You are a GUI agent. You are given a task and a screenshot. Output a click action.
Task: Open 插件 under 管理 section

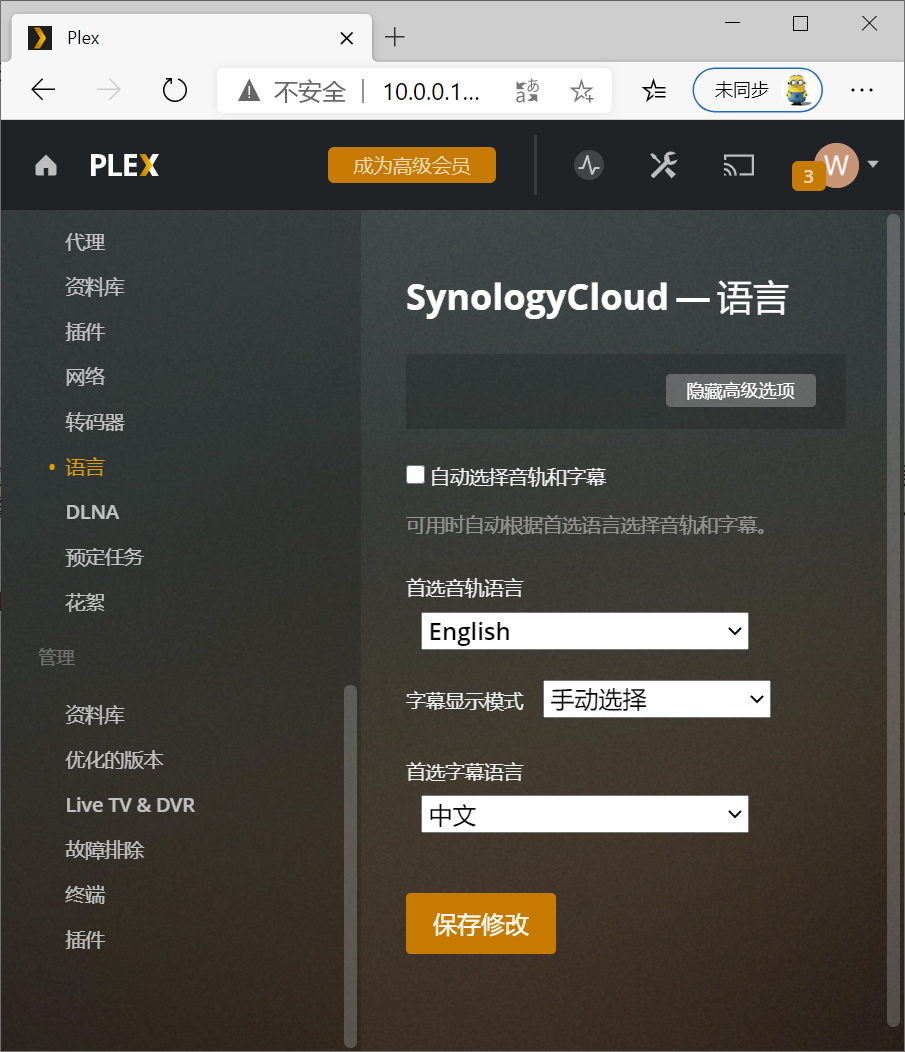(x=85, y=939)
